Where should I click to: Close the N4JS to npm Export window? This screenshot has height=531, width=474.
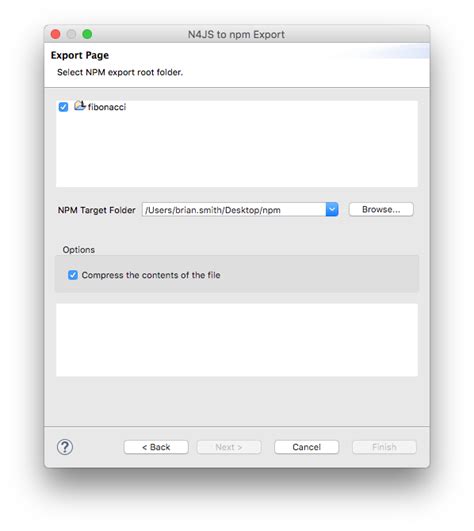56,34
